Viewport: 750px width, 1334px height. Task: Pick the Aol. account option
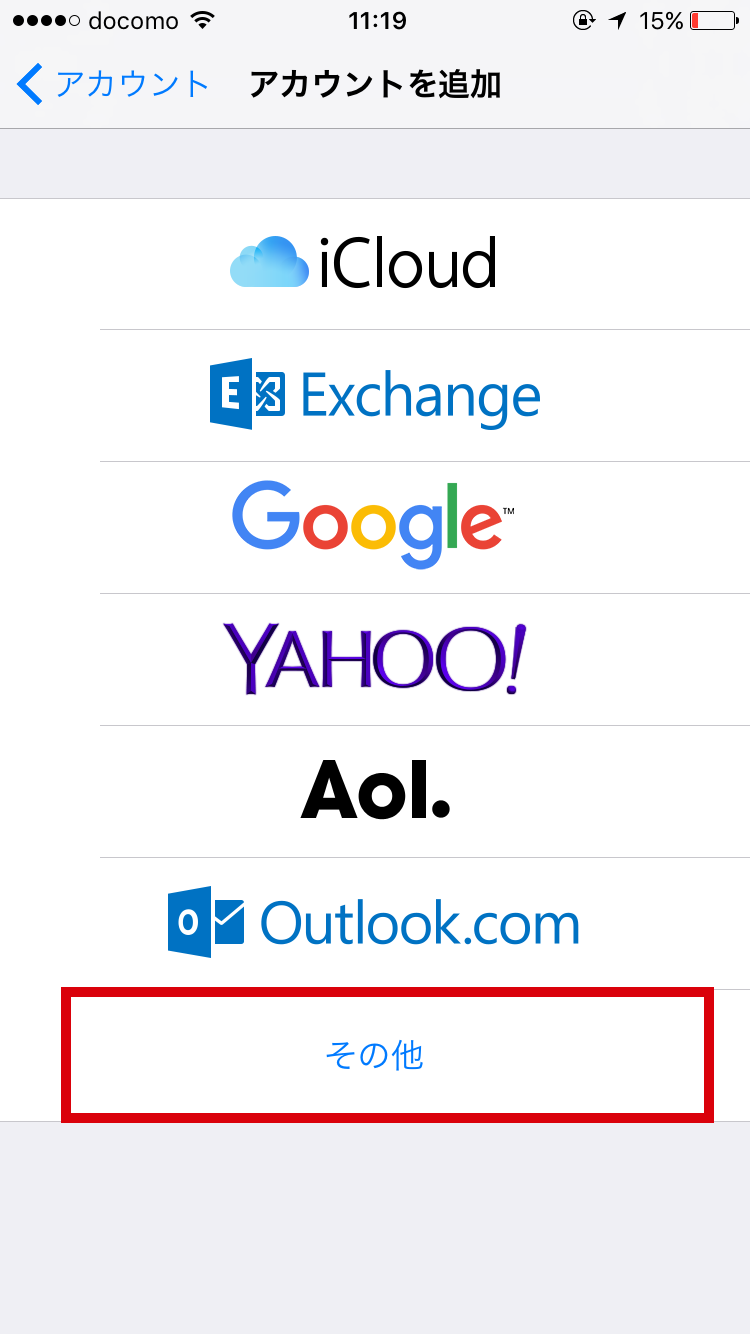point(375,792)
